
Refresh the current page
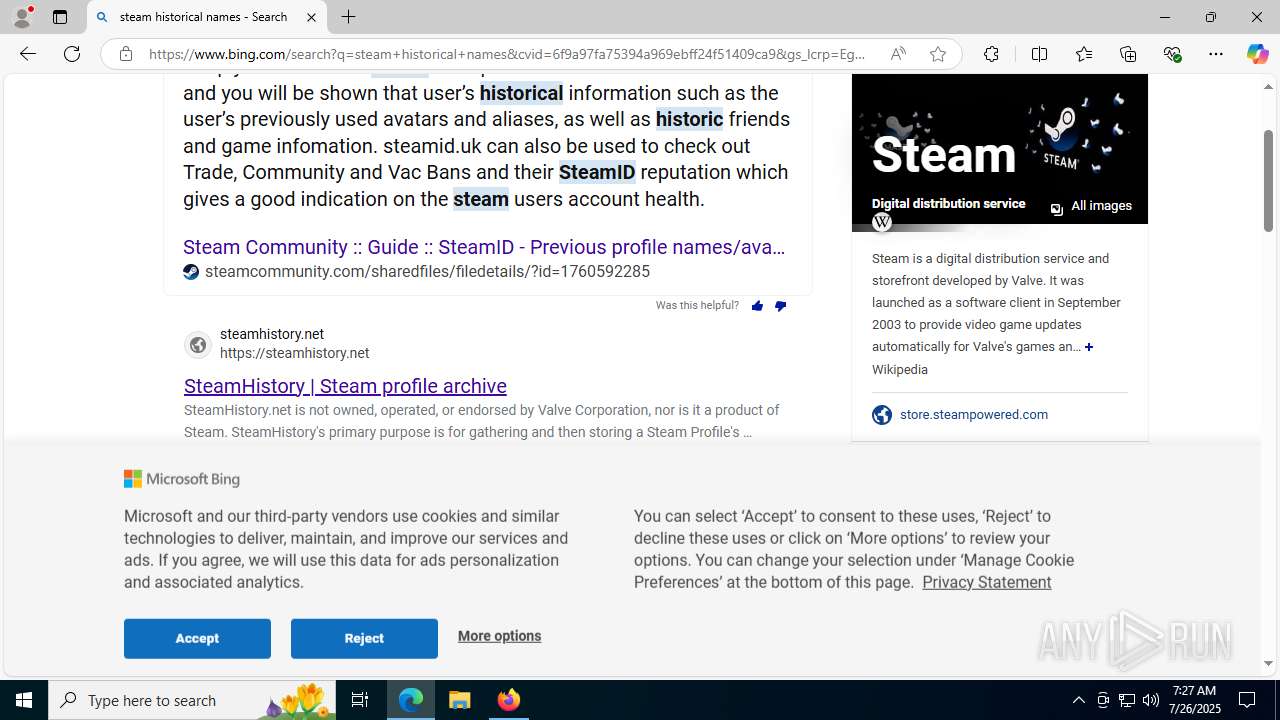(x=72, y=54)
